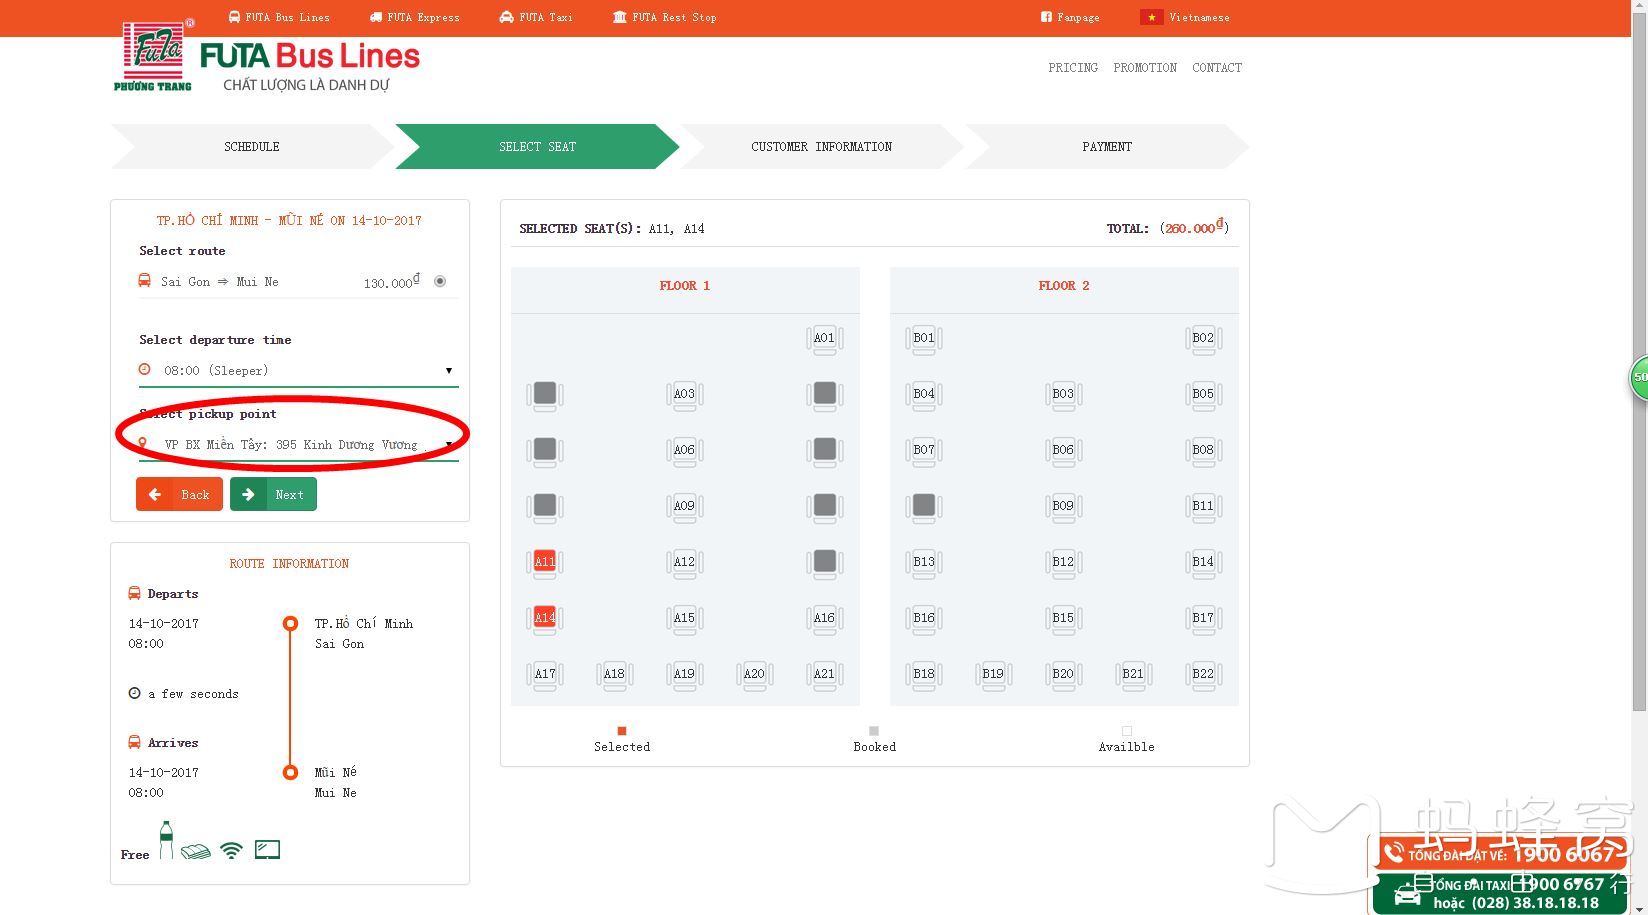
Task: Select seat A20 in the back row
Action: click(754, 674)
